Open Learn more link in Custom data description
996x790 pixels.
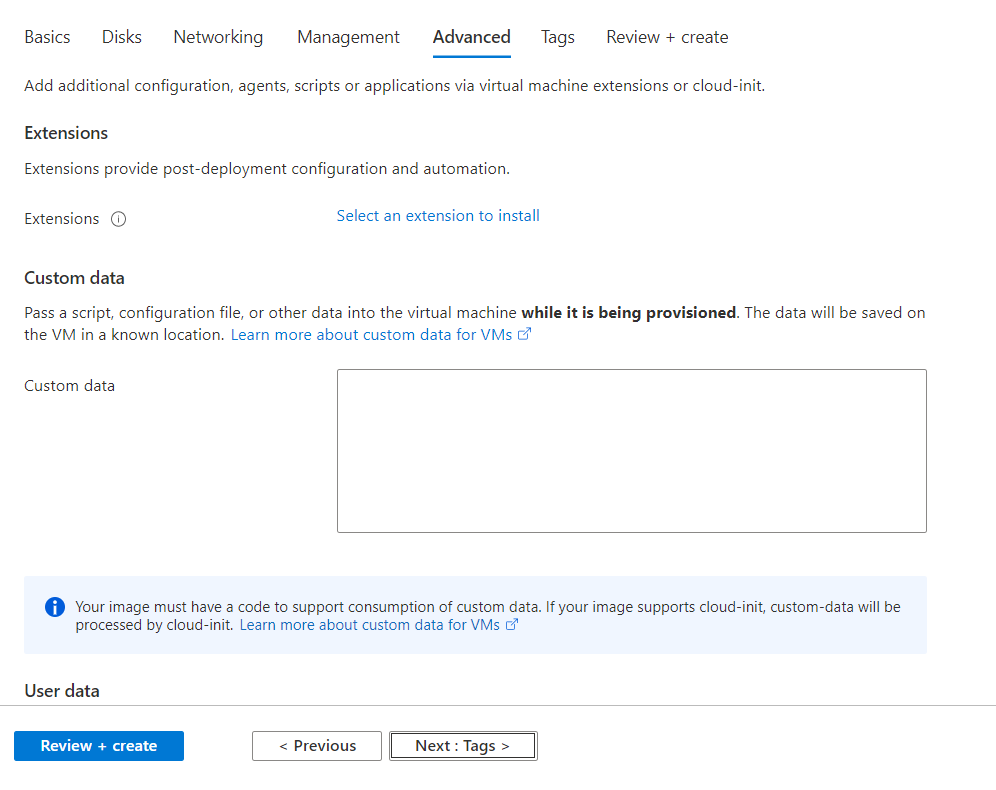click(x=371, y=335)
